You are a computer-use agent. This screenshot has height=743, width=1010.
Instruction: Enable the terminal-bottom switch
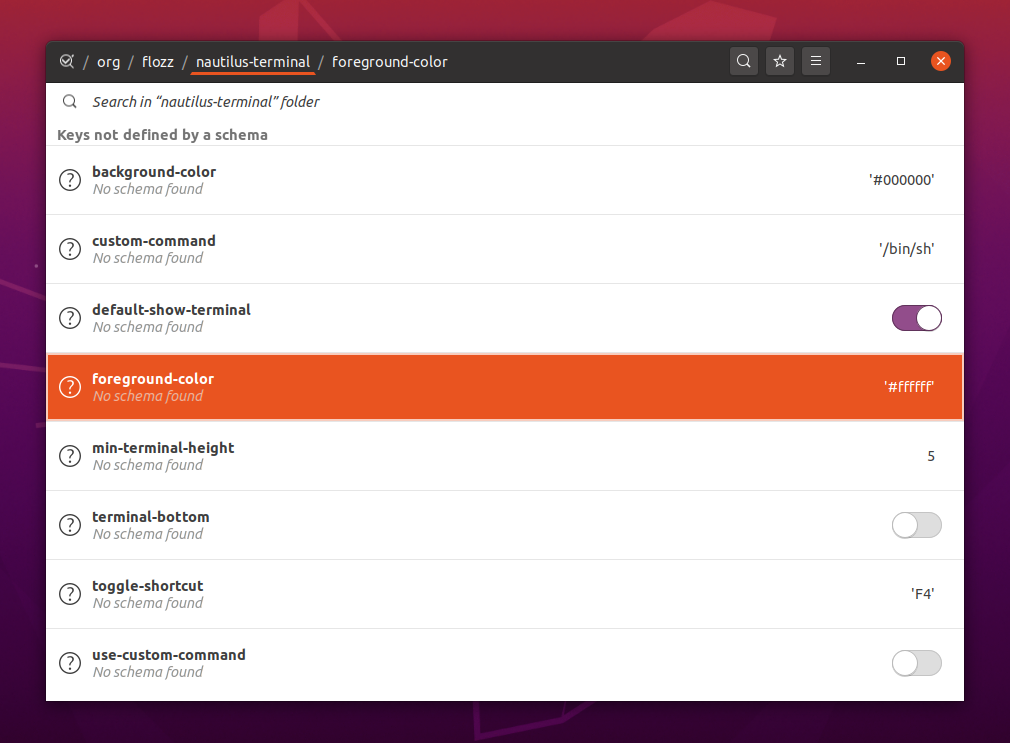point(916,525)
